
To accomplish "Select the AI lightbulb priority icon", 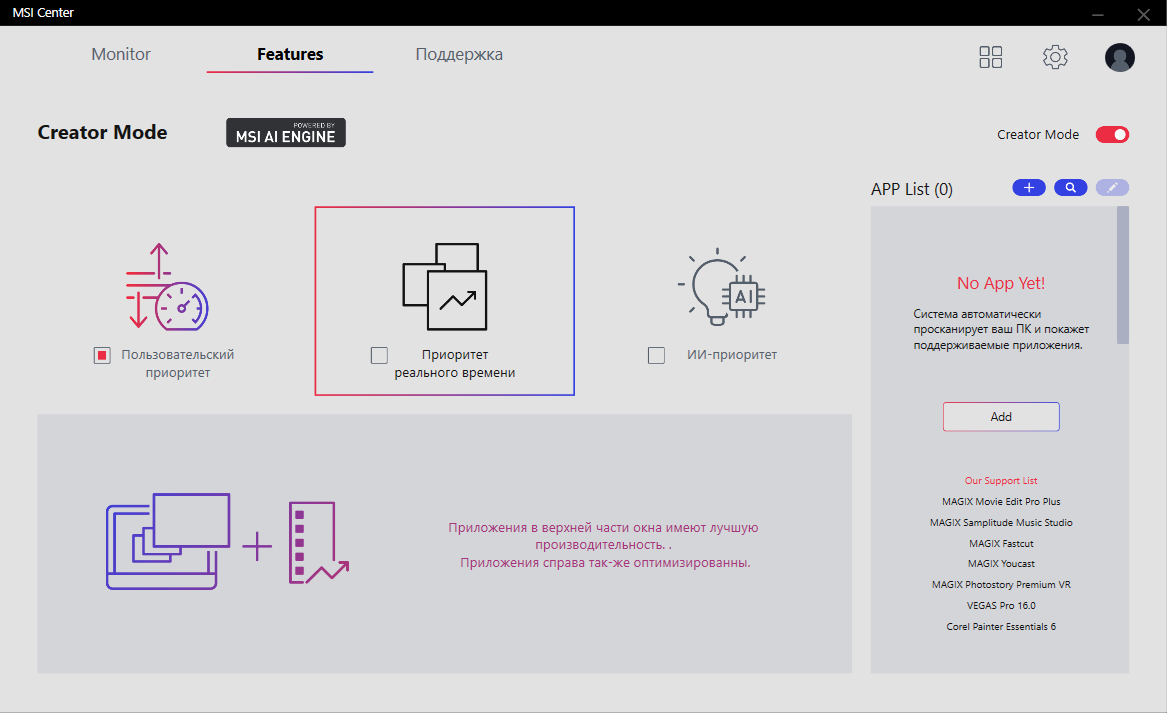I will [x=722, y=287].
